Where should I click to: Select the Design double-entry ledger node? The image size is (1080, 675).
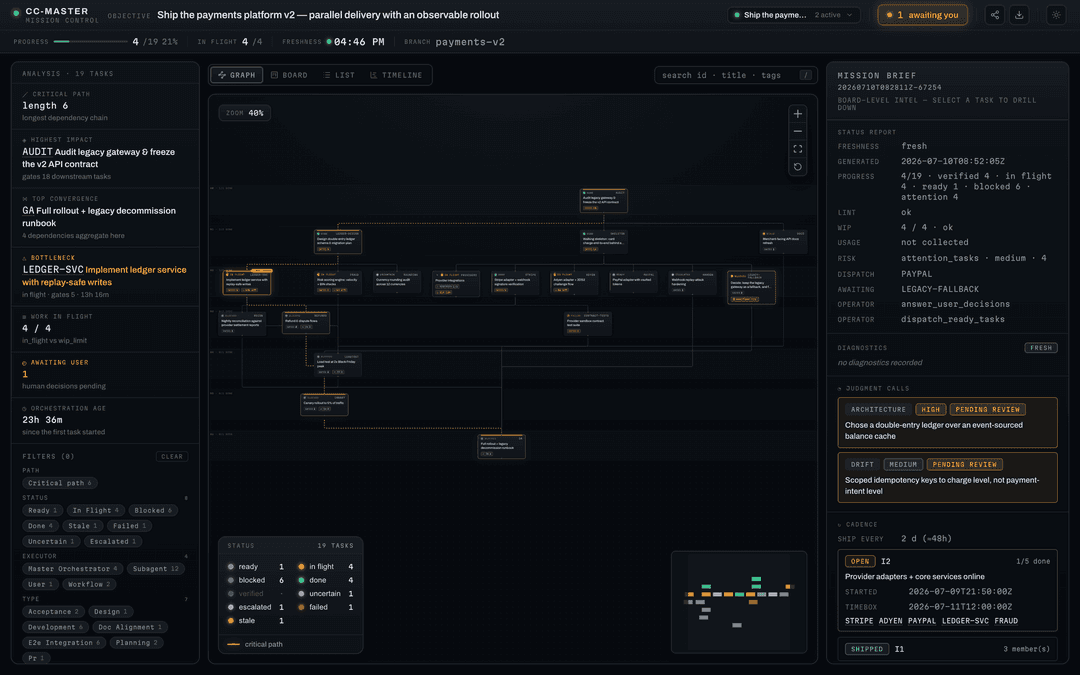pos(338,242)
